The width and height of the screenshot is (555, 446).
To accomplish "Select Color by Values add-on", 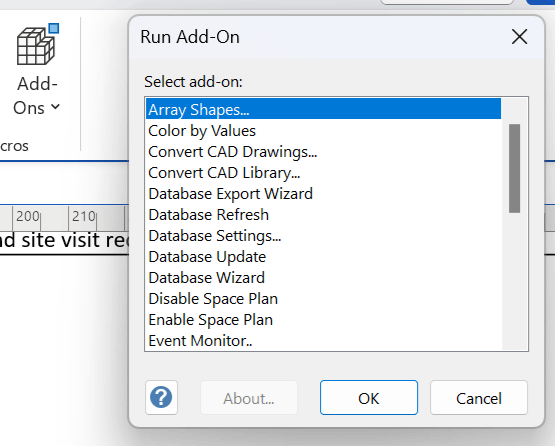I will pos(323,131).
